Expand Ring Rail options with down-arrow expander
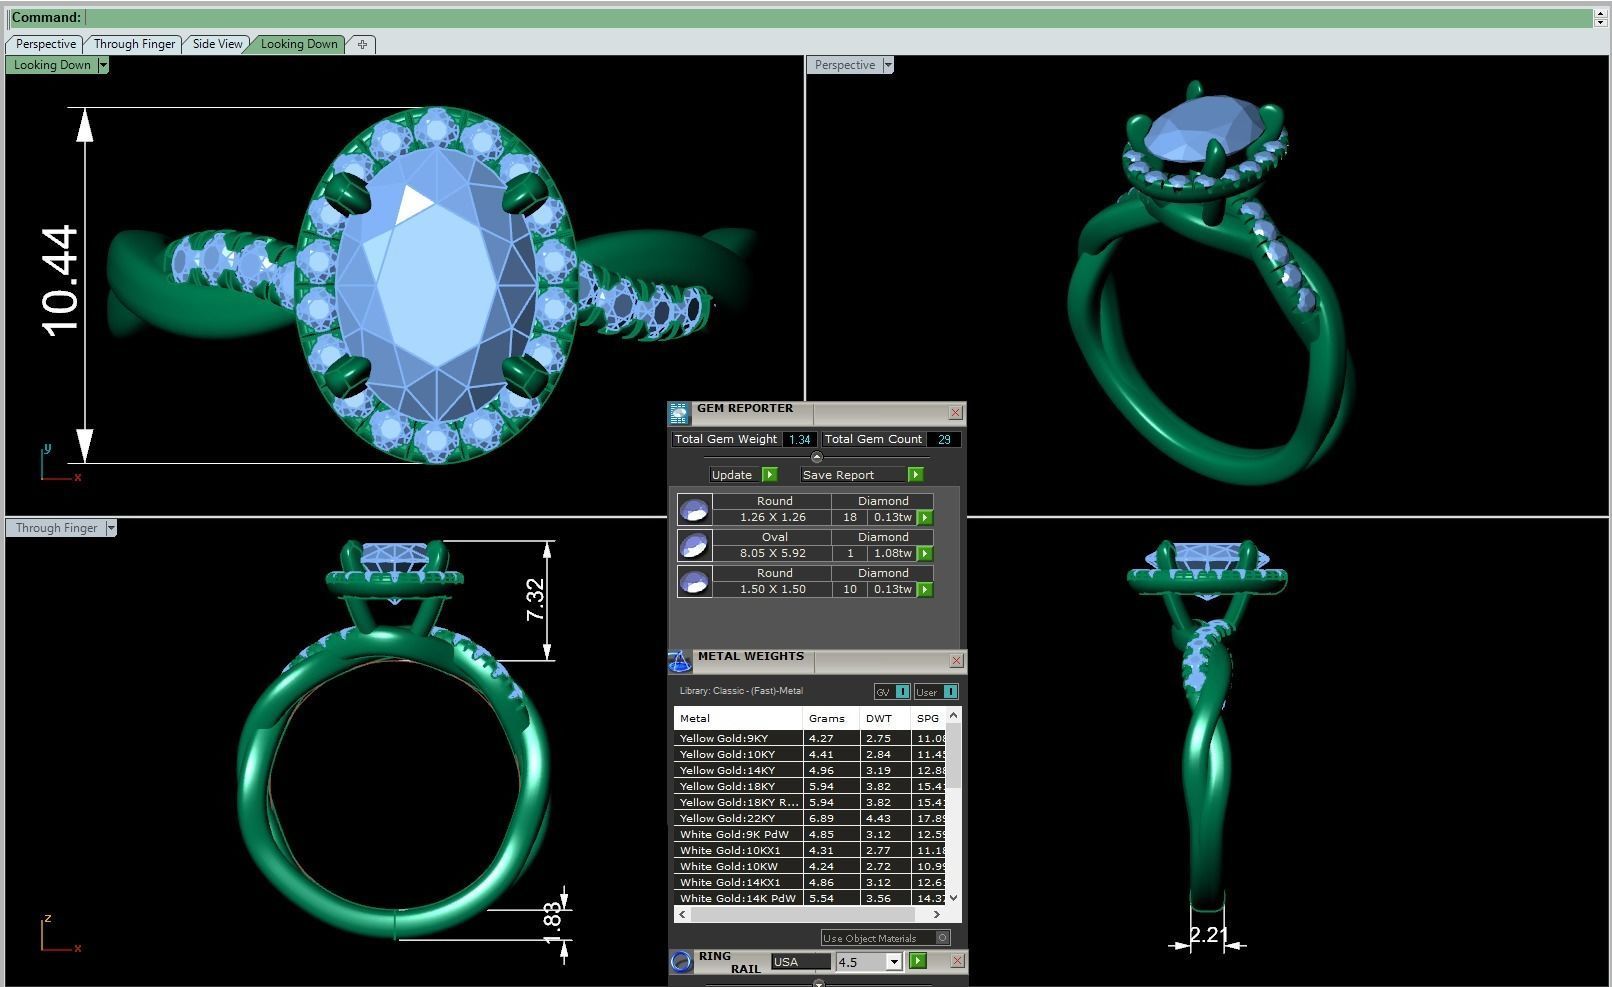The width and height of the screenshot is (1612, 987). point(819,983)
